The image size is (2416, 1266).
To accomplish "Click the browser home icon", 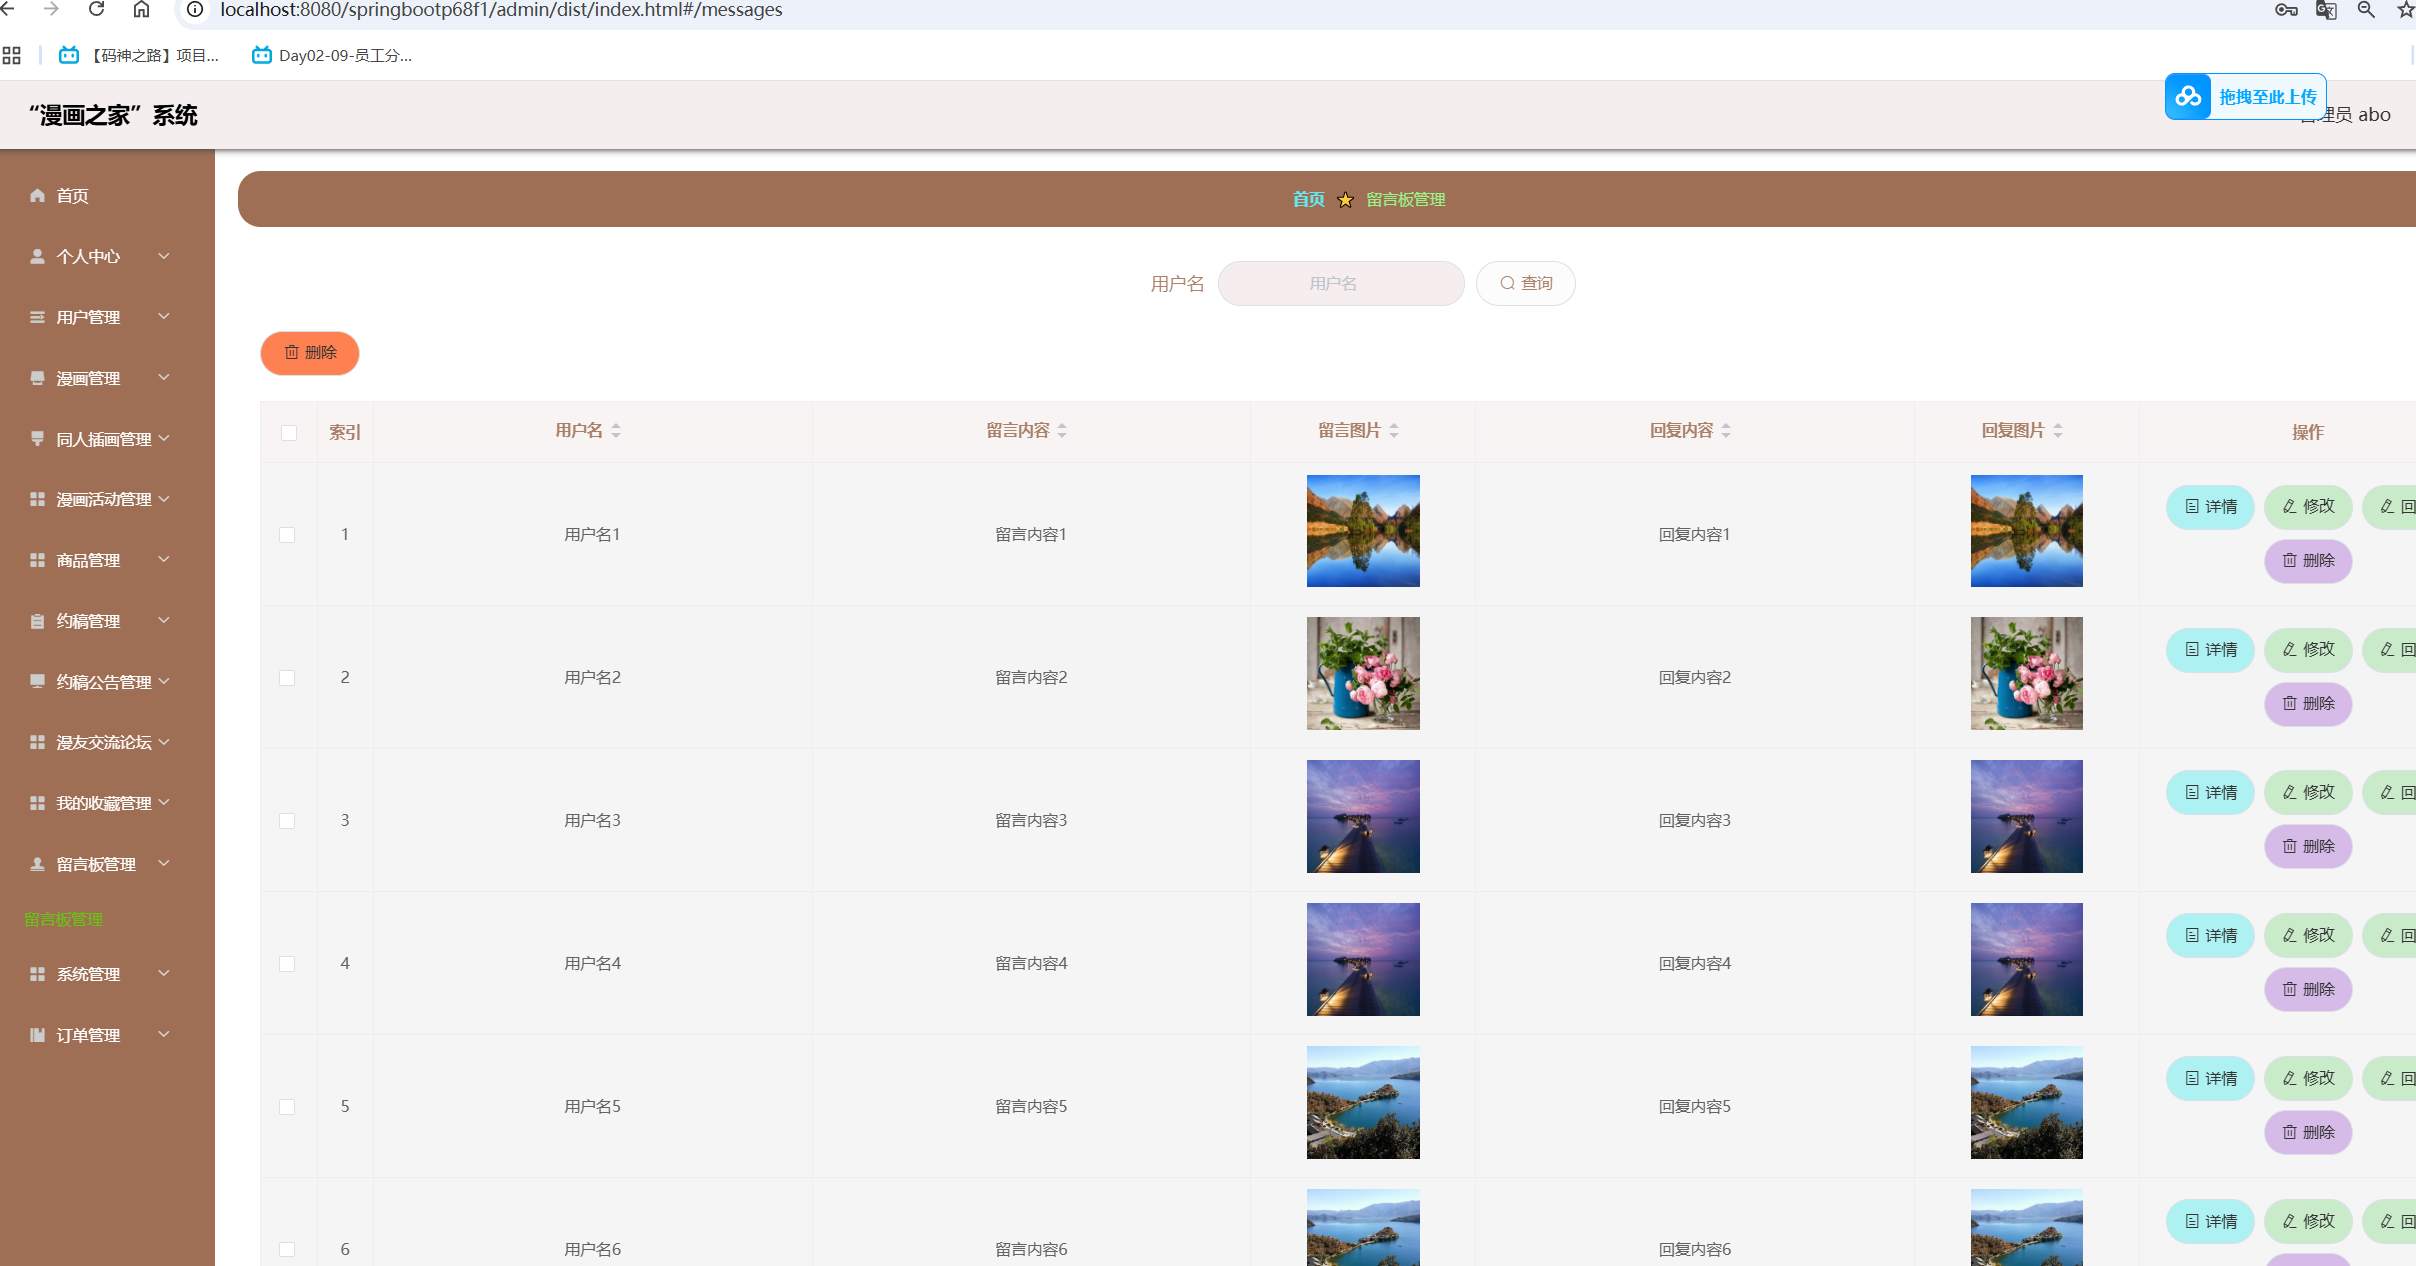I will [141, 9].
